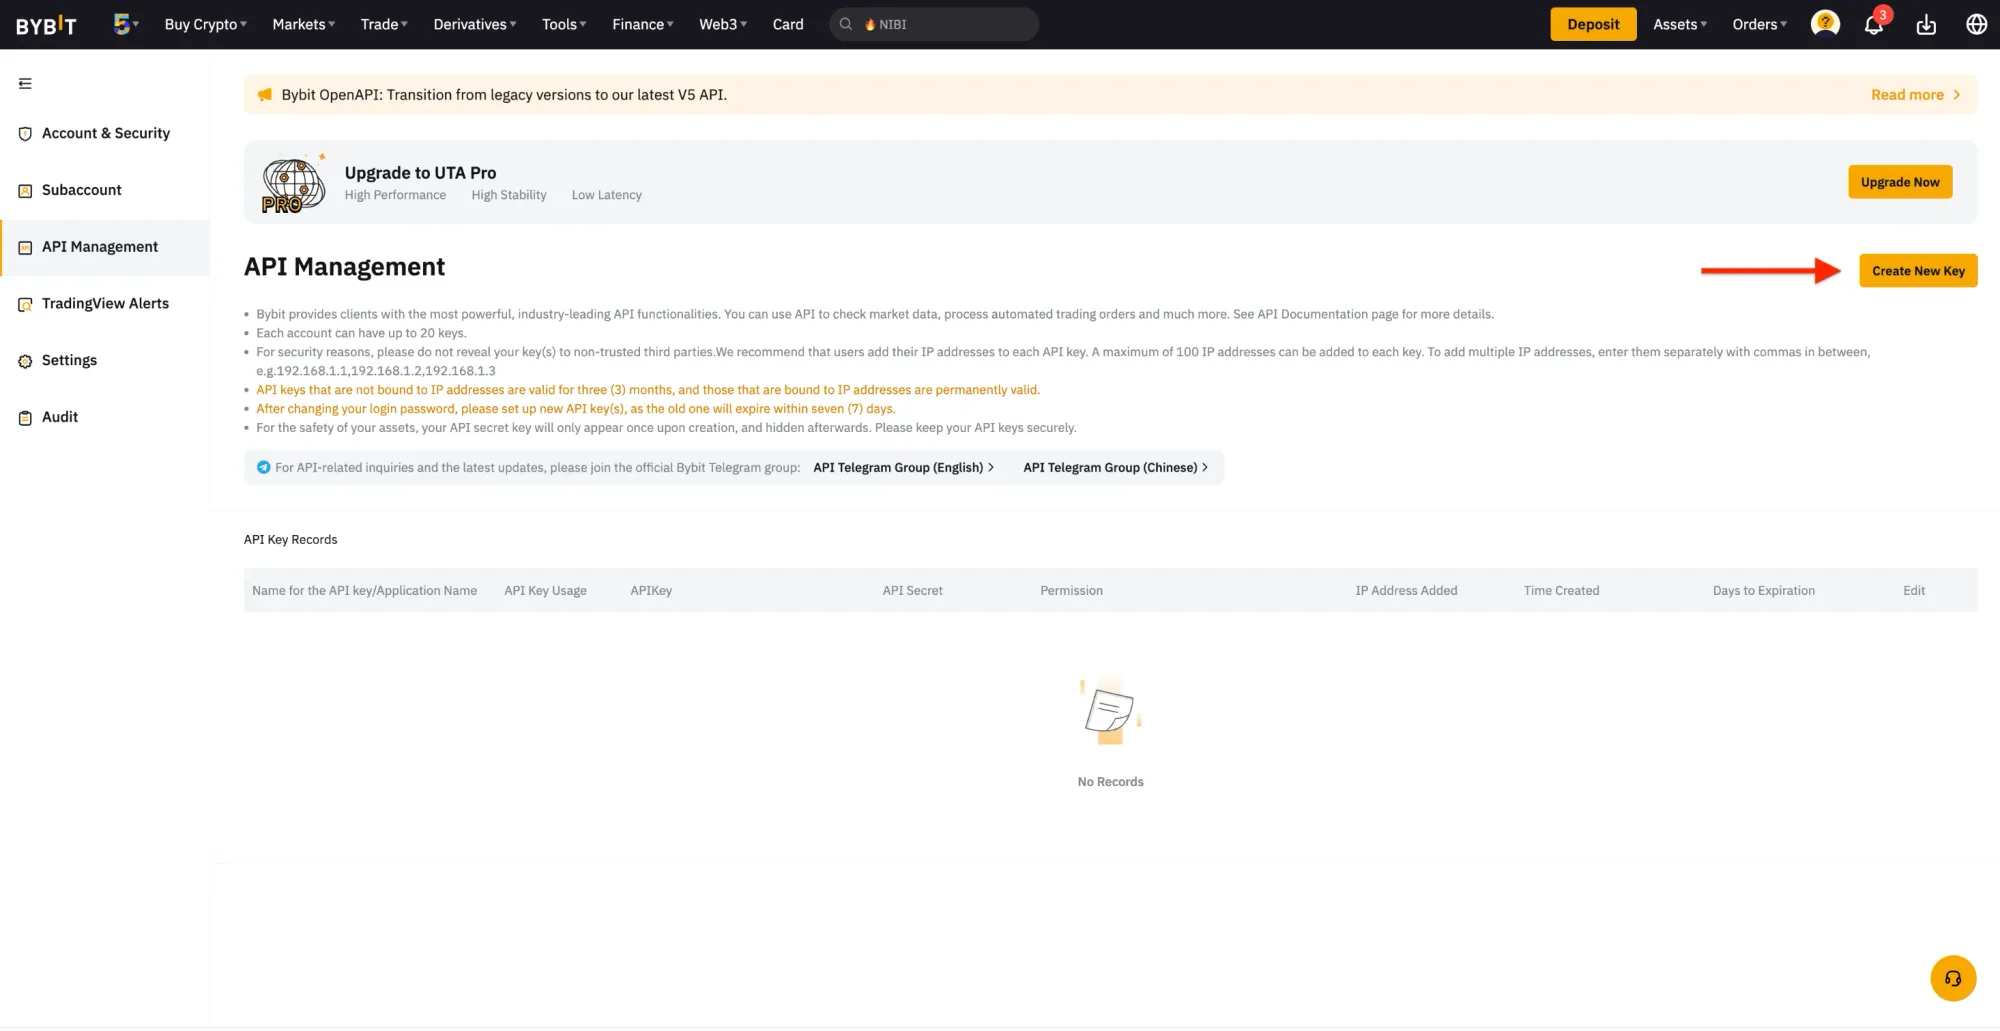Click the Upgrade Now button
This screenshot has height=1031, width=2000.
point(1900,182)
